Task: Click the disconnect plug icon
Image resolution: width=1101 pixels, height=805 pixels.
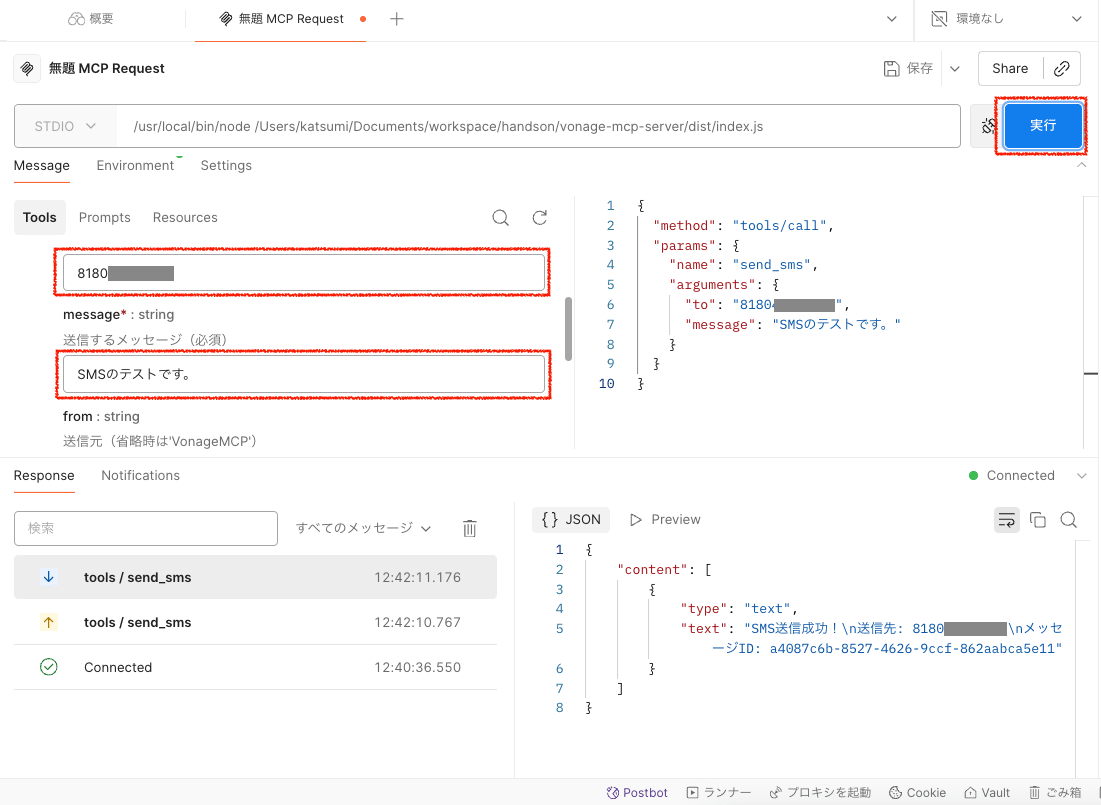Action: coord(988,126)
